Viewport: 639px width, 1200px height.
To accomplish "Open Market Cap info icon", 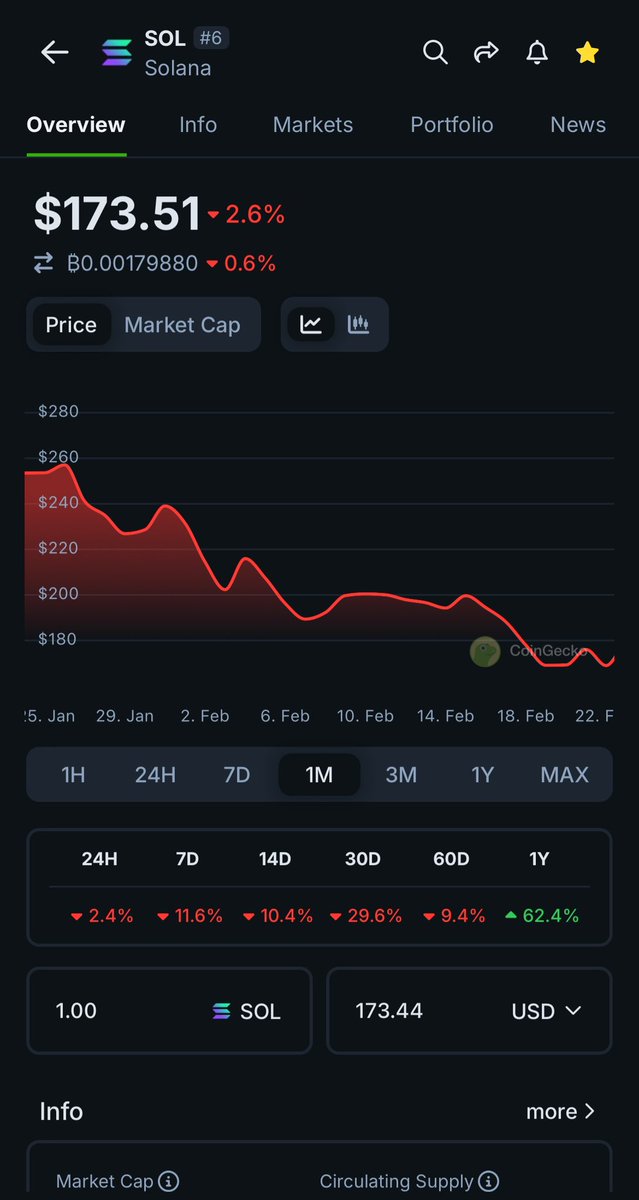I will coord(169,1181).
